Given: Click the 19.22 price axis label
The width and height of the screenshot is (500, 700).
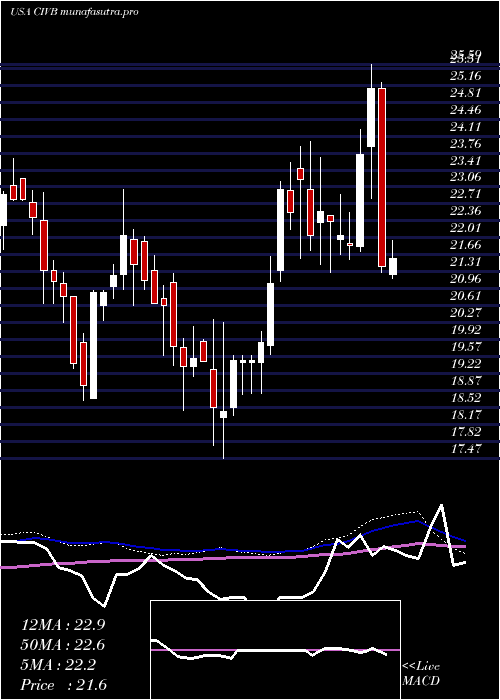Looking at the screenshot, I should coord(466,364).
